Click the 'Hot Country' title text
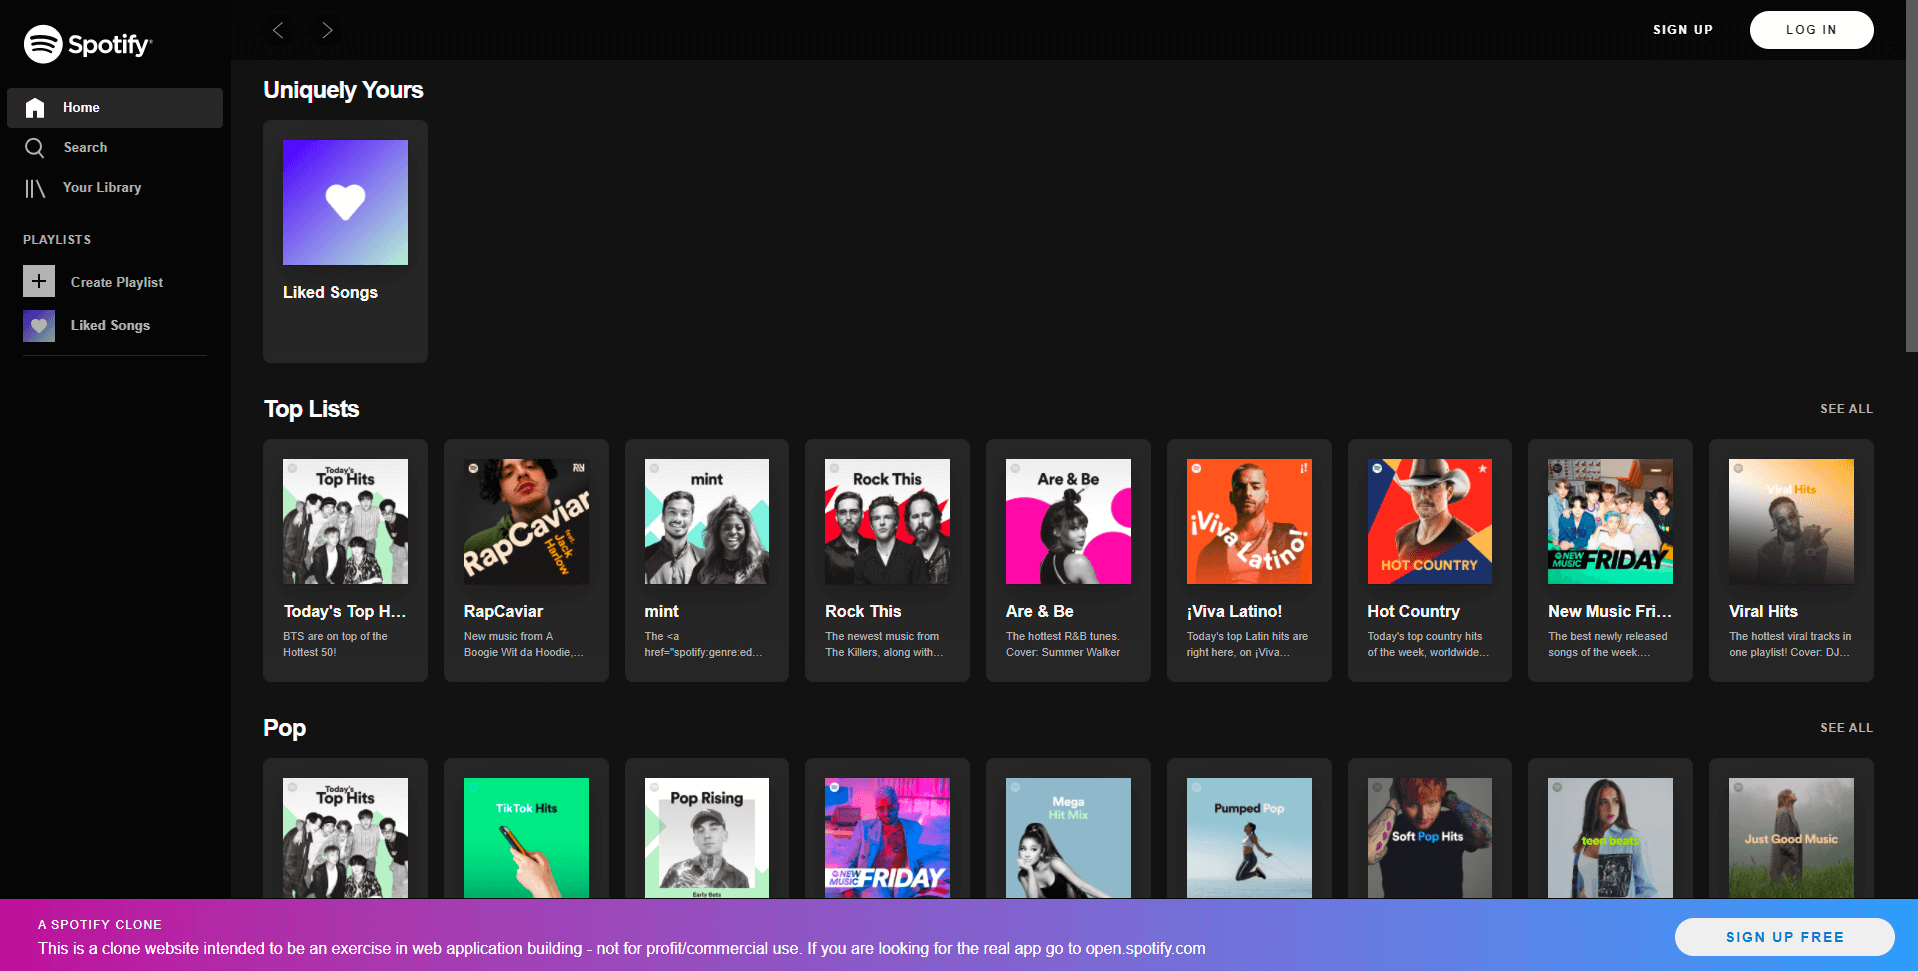The width and height of the screenshot is (1918, 971). [x=1414, y=611]
